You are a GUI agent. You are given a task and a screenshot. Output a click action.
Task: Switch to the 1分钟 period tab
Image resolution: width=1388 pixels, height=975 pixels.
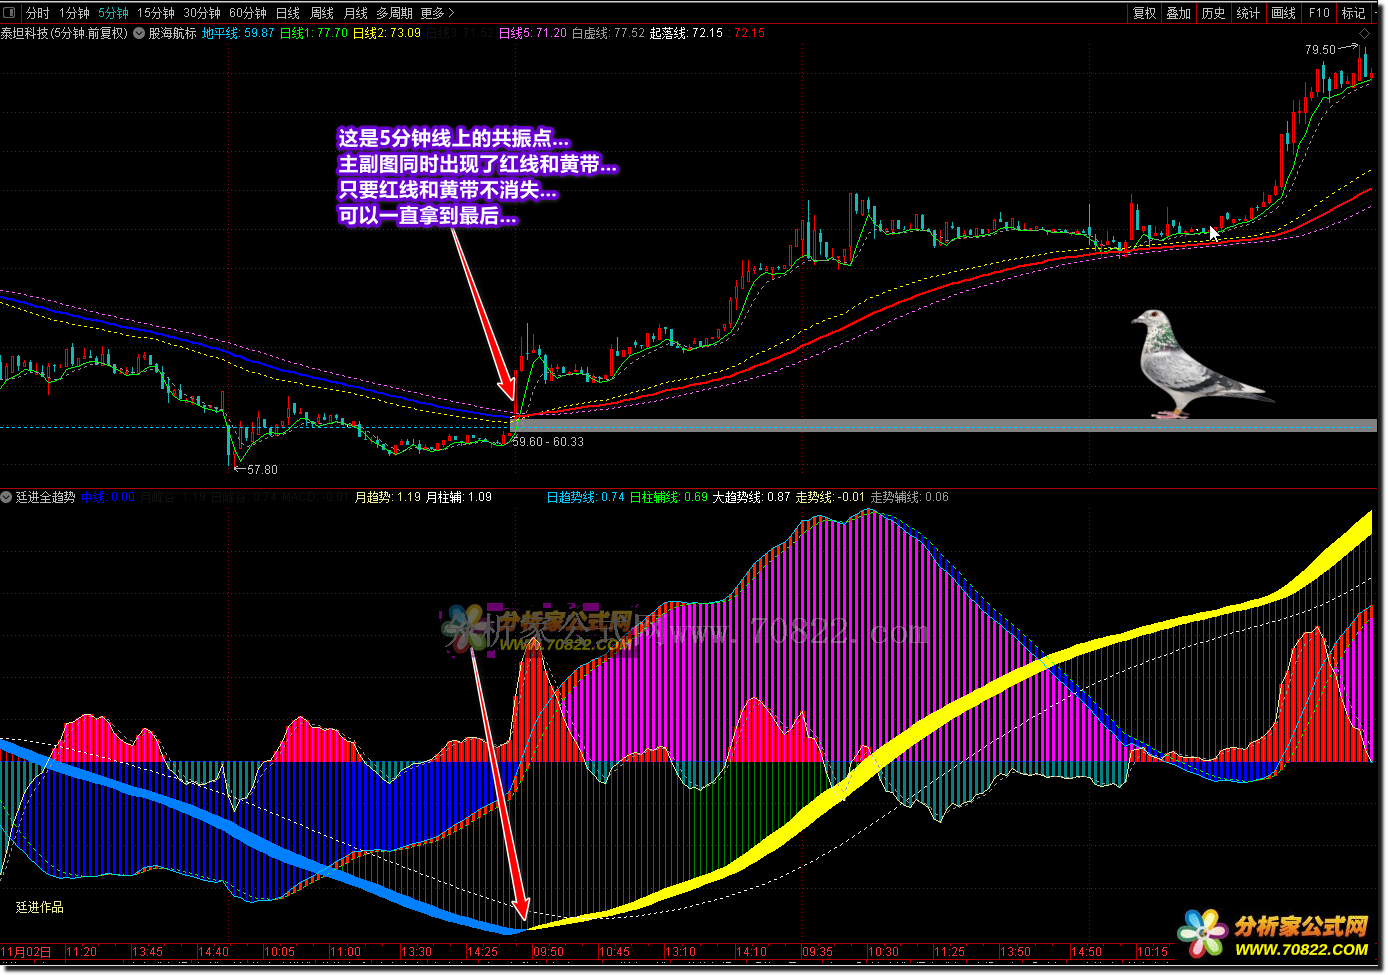(74, 13)
